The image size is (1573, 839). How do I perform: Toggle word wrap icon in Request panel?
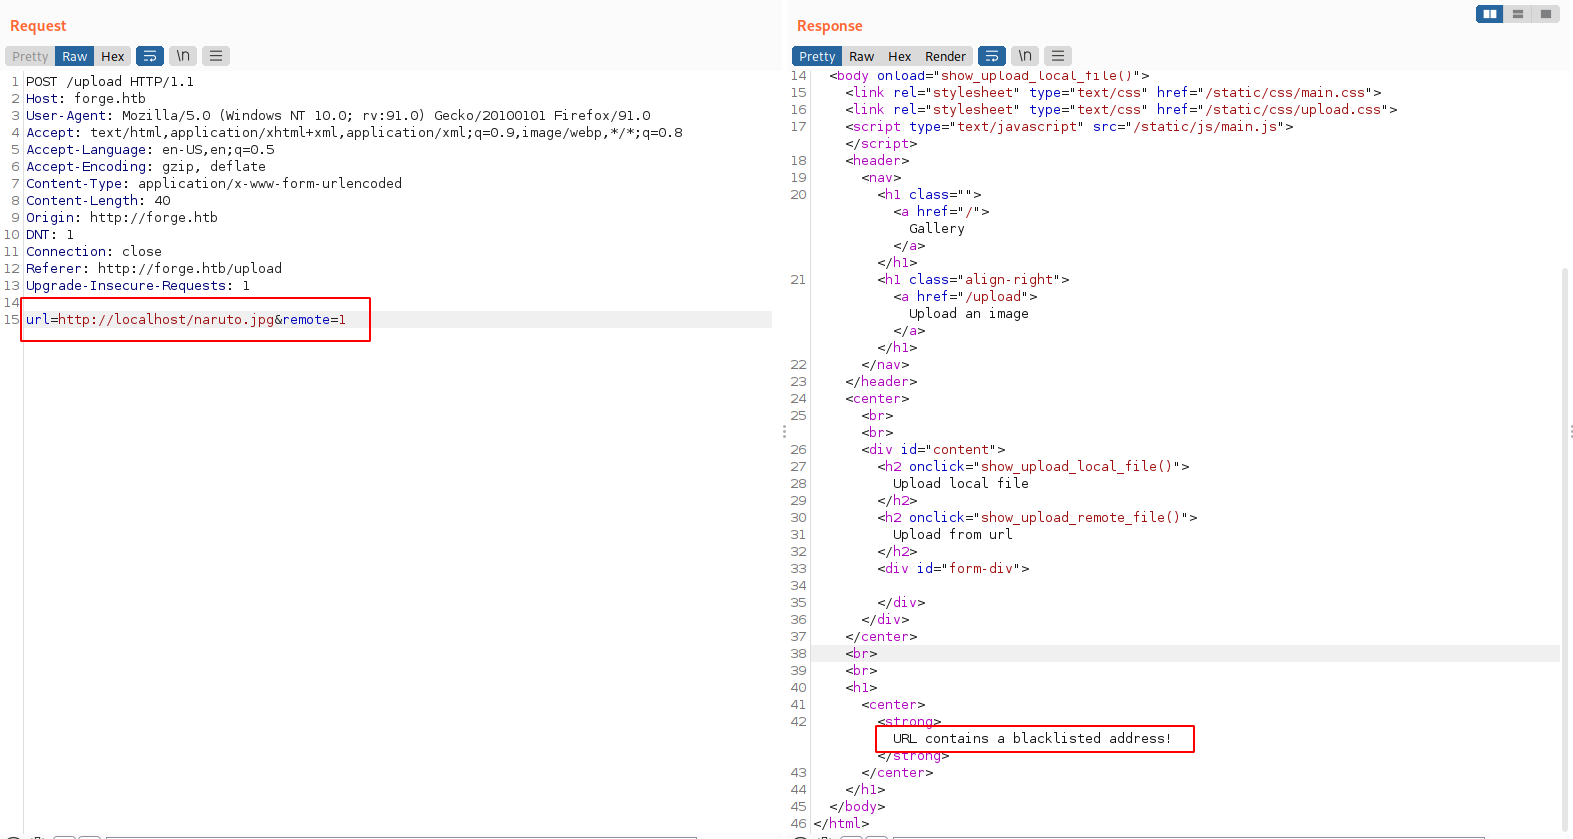(x=150, y=56)
